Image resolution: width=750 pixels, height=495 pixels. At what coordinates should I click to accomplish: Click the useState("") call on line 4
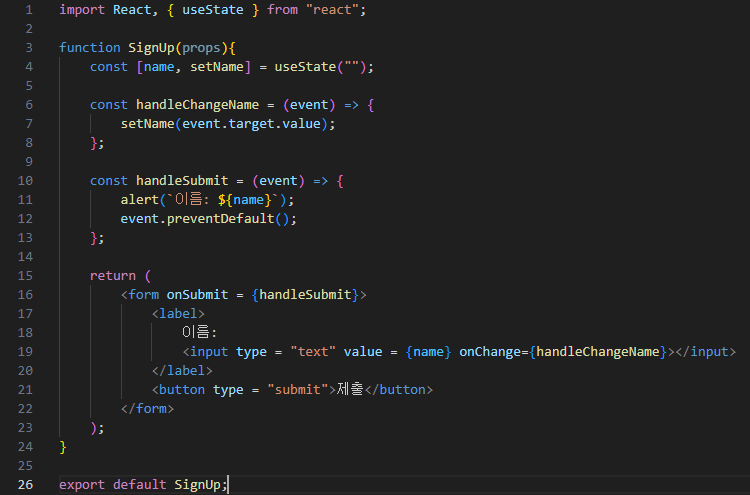click(x=320, y=67)
